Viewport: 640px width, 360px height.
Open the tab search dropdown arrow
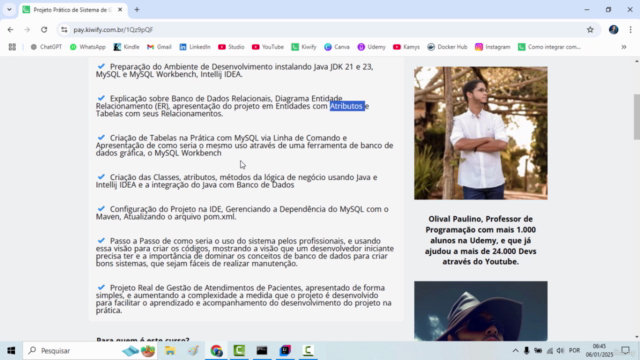click(9, 9)
